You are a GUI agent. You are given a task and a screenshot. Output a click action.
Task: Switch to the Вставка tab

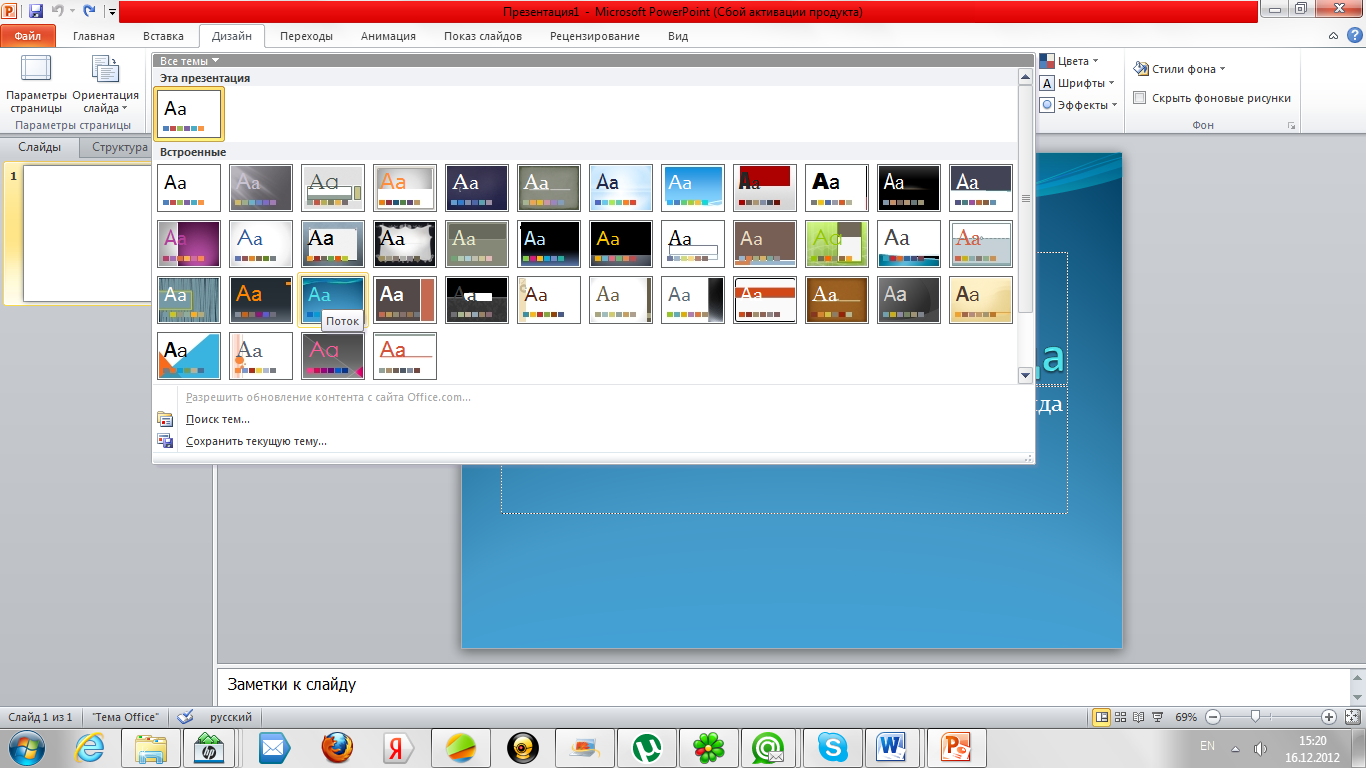tap(163, 36)
